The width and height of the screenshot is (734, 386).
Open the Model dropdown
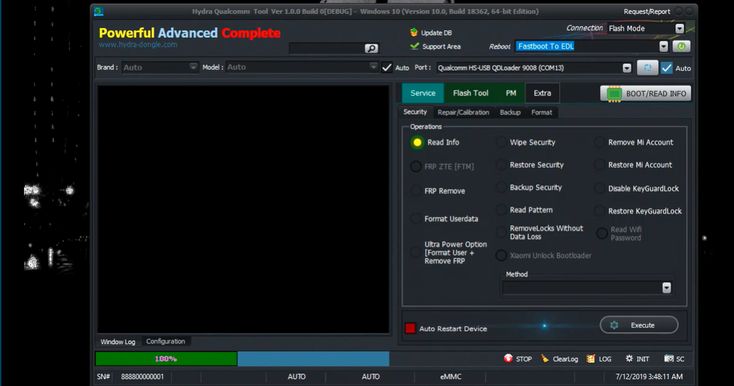point(373,67)
